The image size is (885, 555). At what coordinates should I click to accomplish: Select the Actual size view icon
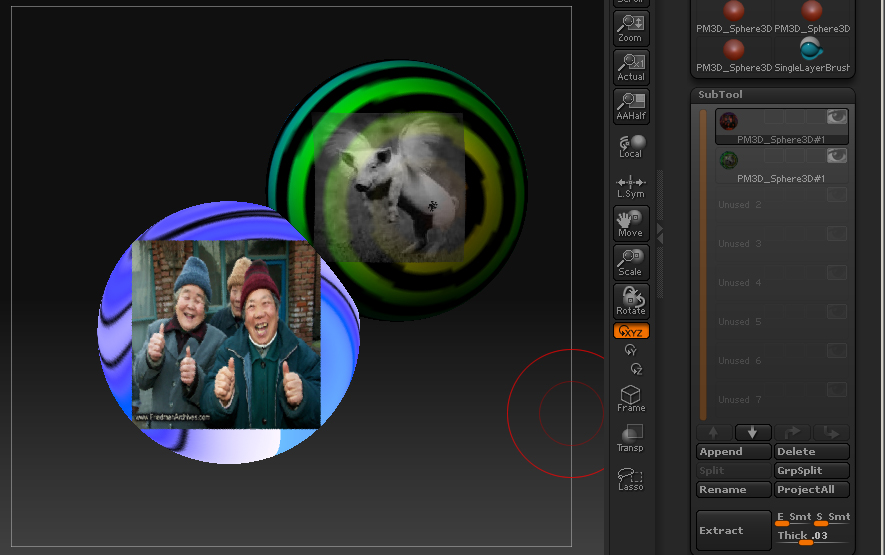pyautogui.click(x=631, y=67)
